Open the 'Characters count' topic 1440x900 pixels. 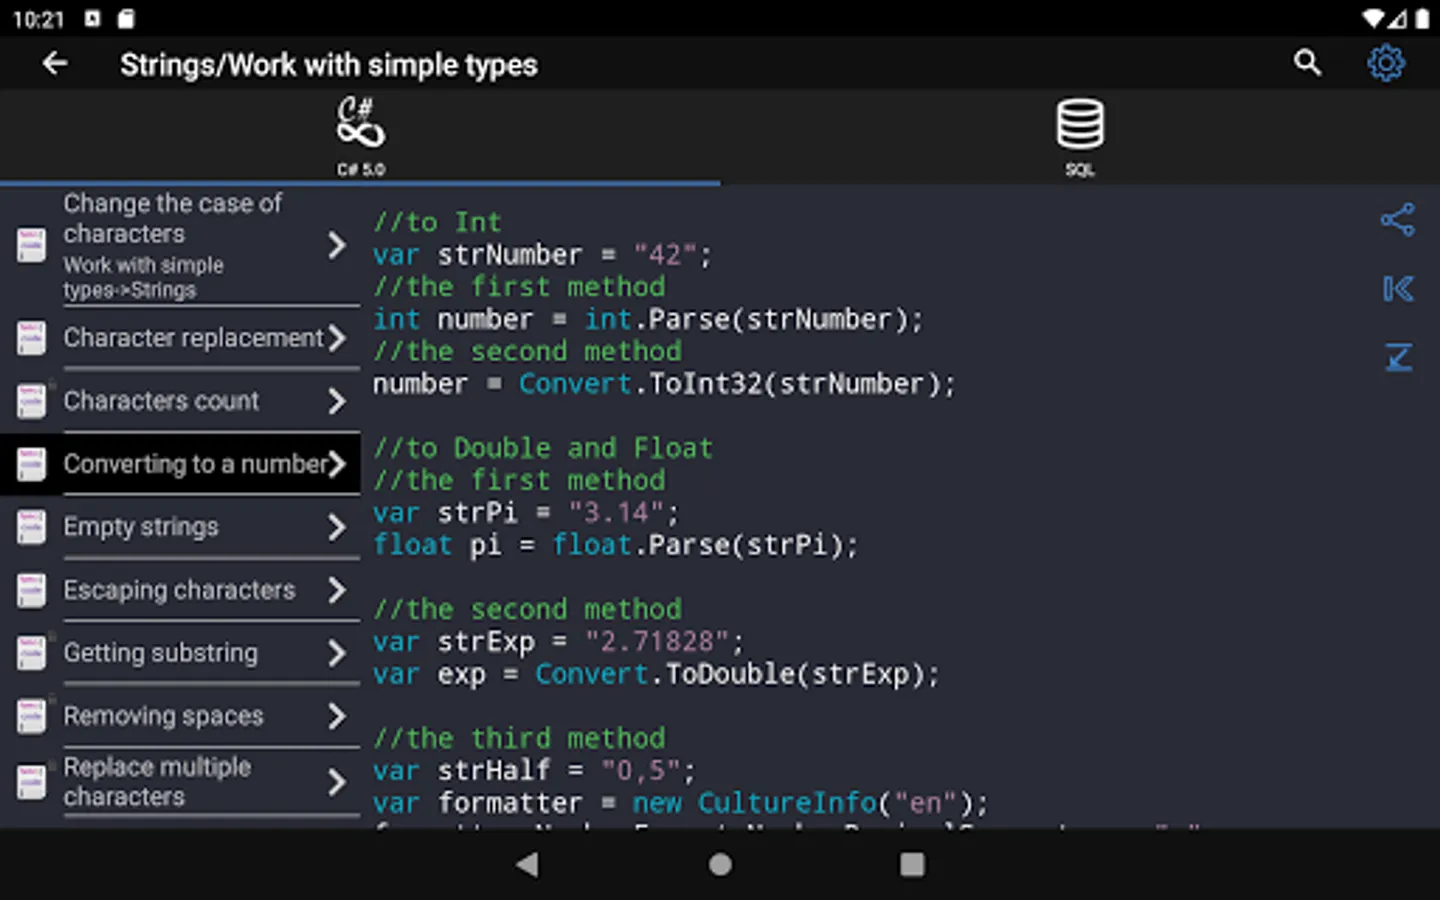[x=180, y=401]
